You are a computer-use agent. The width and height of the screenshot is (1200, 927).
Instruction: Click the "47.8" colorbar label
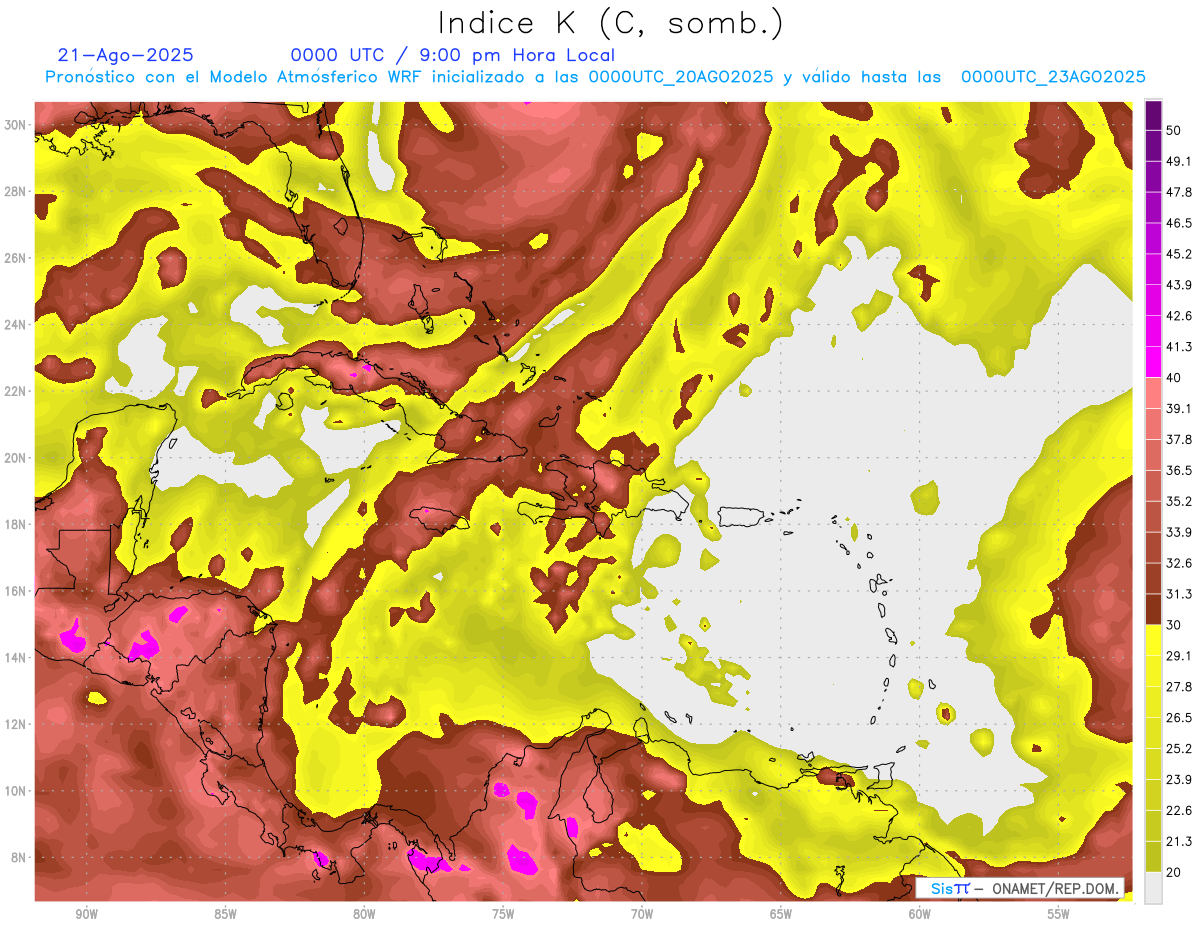(1179, 192)
